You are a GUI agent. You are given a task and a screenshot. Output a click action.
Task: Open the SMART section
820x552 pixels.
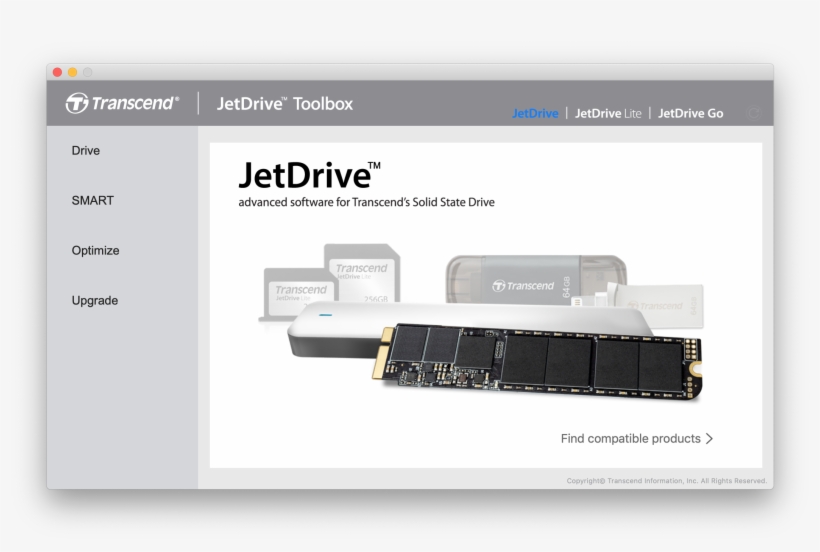93,201
